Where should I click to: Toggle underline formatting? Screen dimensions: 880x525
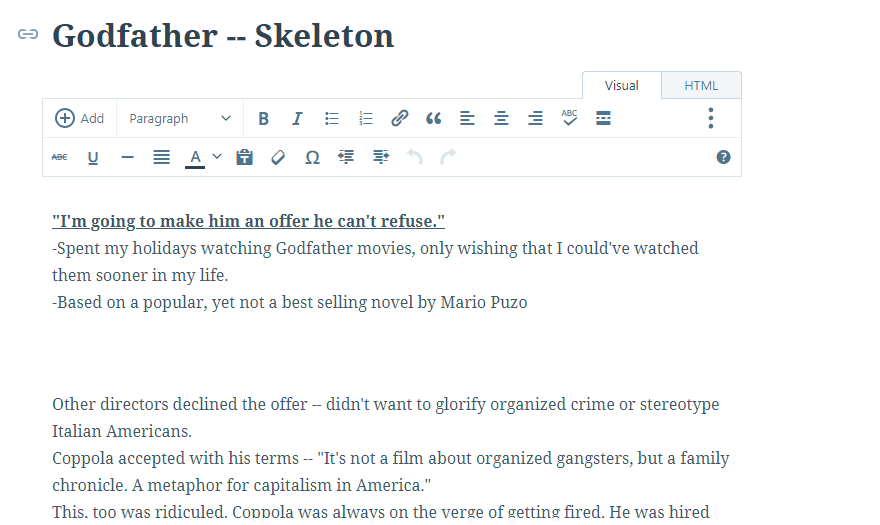93,157
